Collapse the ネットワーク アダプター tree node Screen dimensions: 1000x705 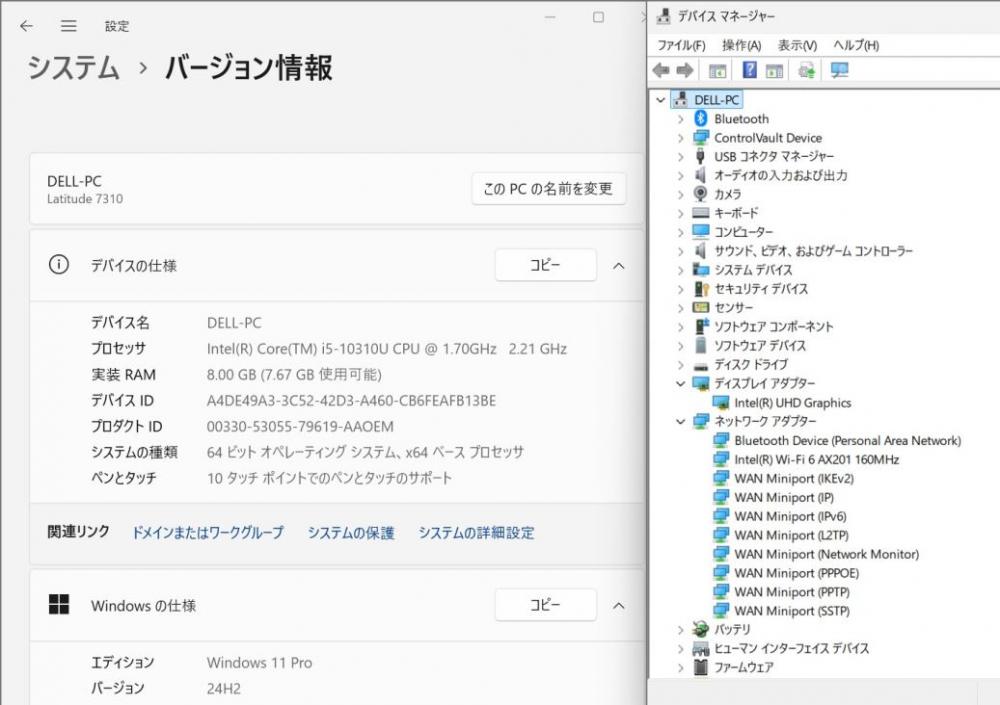point(681,422)
